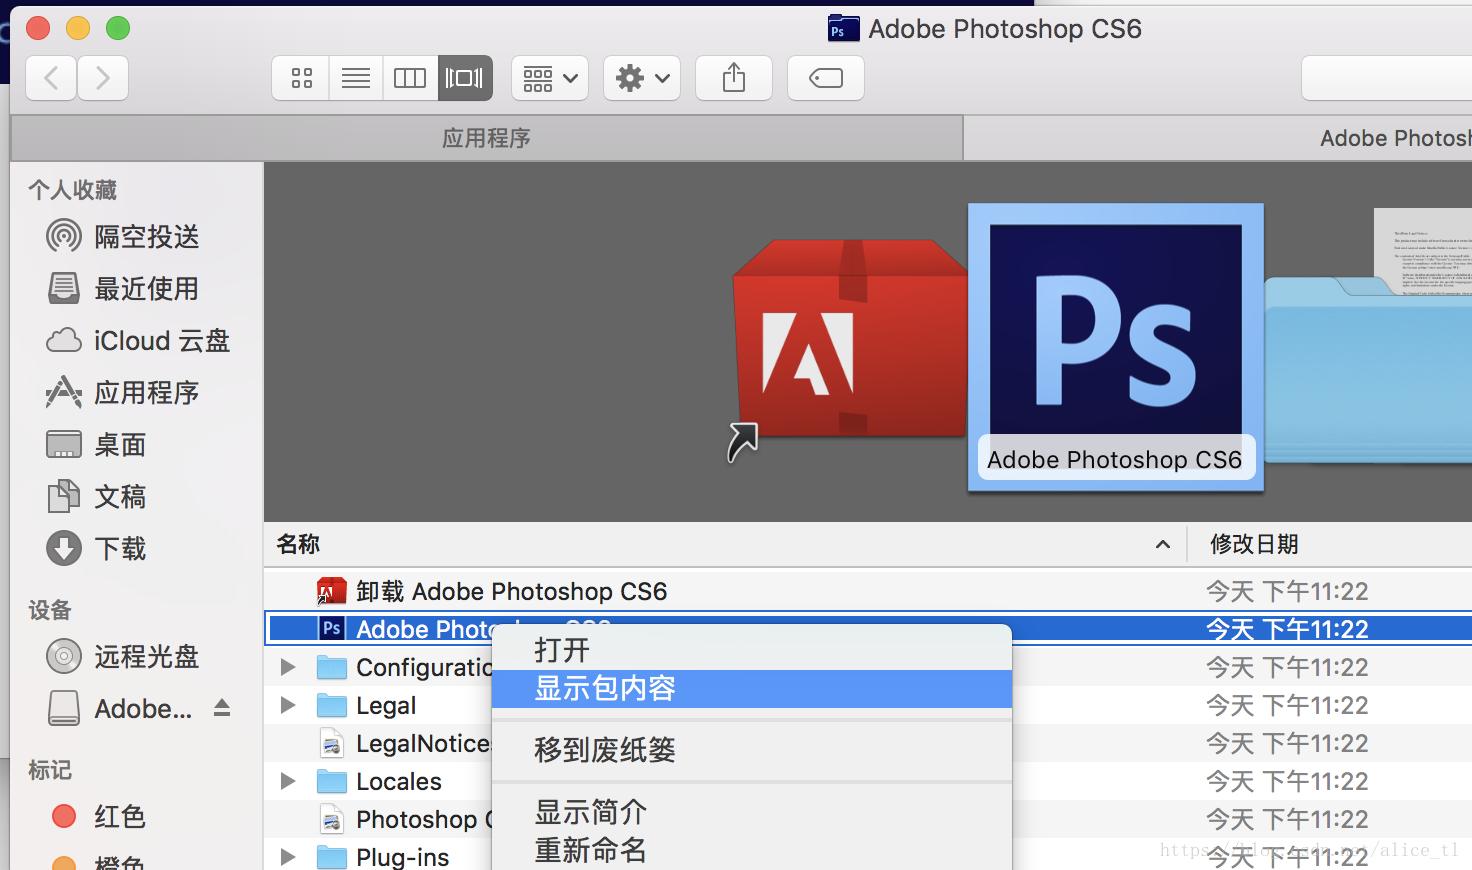Select the Adobe Photoshop tab
The image size is (1472, 870).
tap(1218, 138)
